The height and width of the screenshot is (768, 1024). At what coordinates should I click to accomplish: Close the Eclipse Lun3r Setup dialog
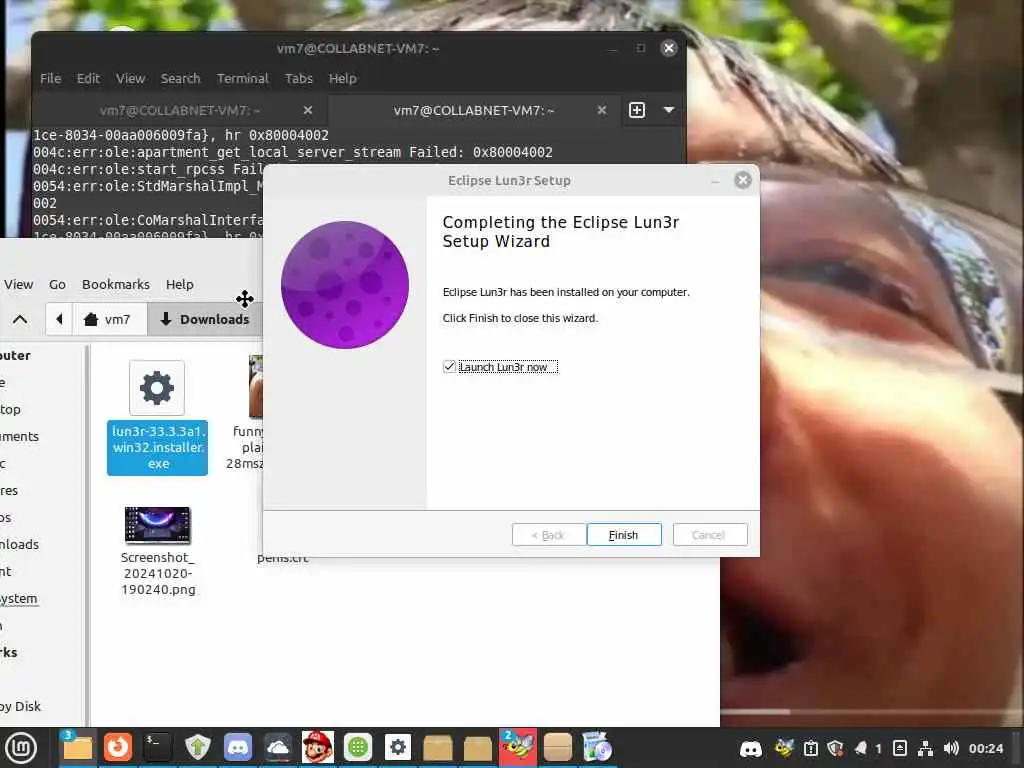click(743, 180)
